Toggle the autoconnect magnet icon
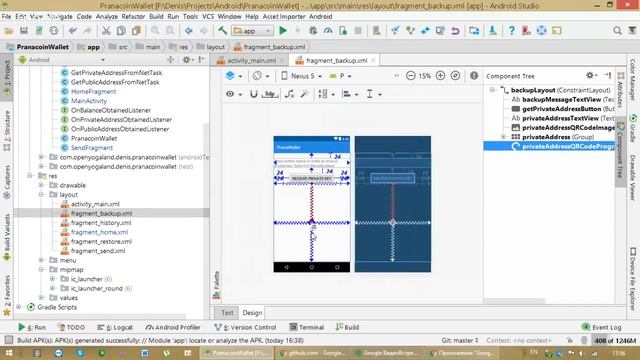The image size is (640, 360). click(253, 94)
